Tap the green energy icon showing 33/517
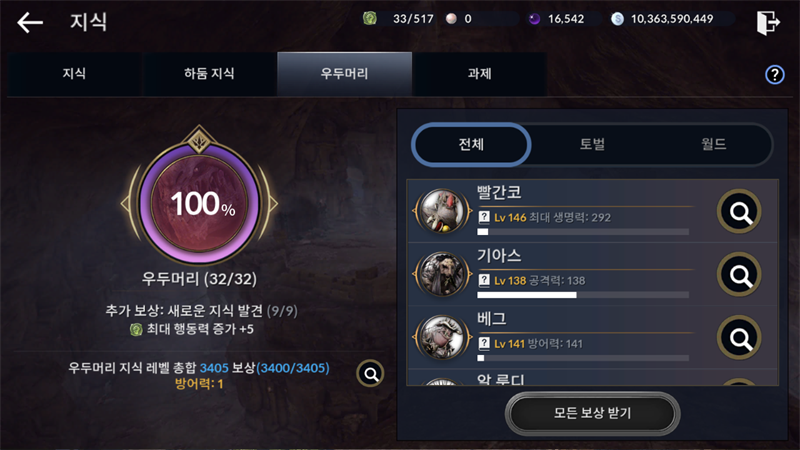This screenshot has width=800, height=450. click(370, 19)
